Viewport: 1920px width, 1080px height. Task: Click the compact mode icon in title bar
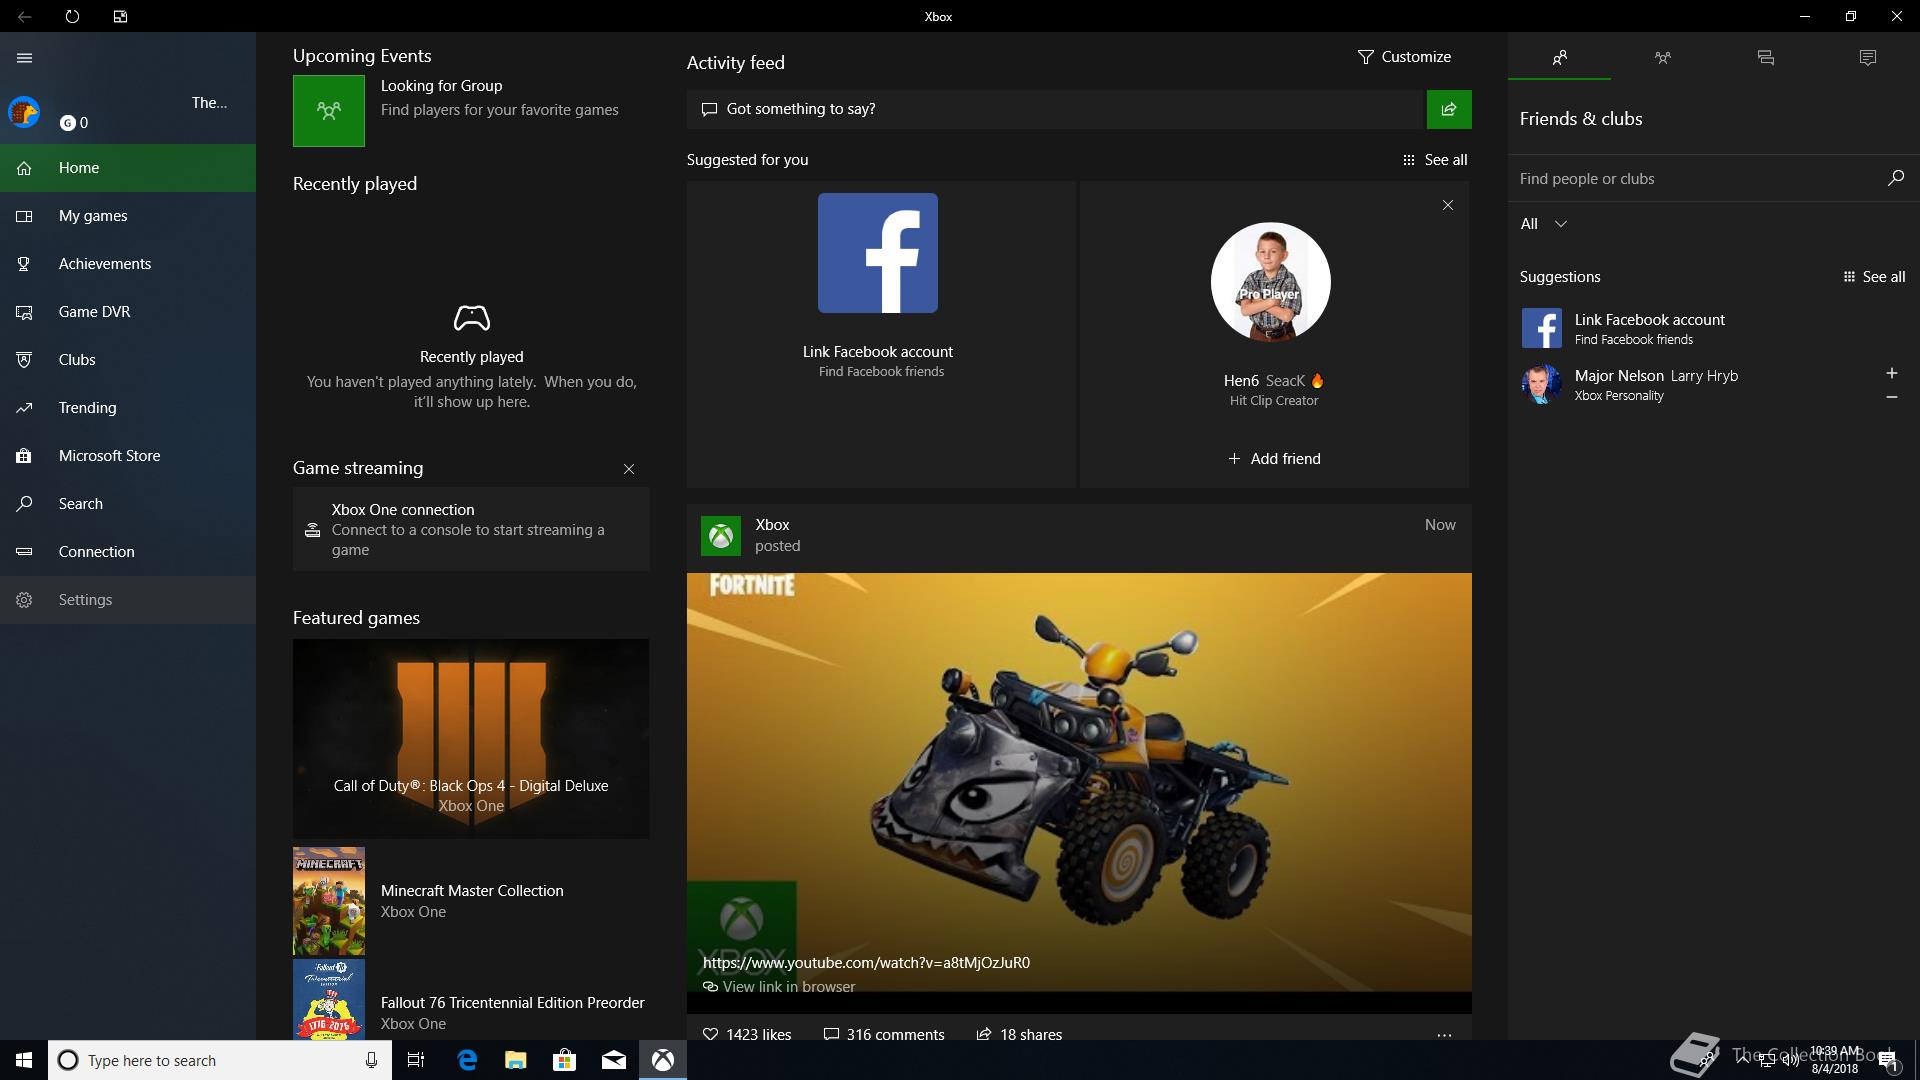pos(120,16)
